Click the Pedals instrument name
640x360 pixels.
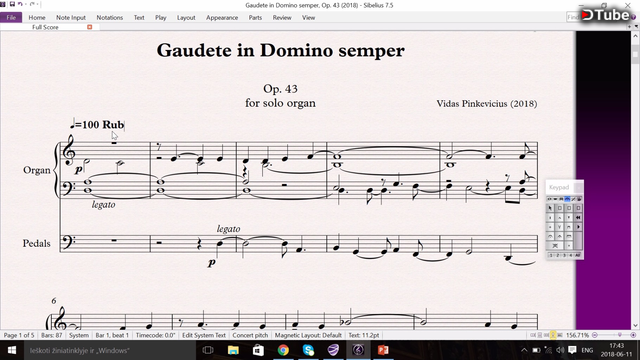[x=36, y=244]
